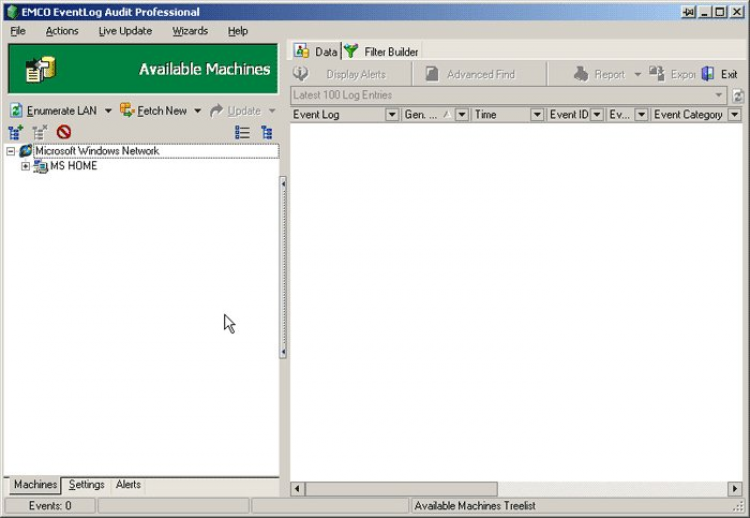Click the Exit toolbar button
The width and height of the screenshot is (750, 518).
(x=720, y=74)
